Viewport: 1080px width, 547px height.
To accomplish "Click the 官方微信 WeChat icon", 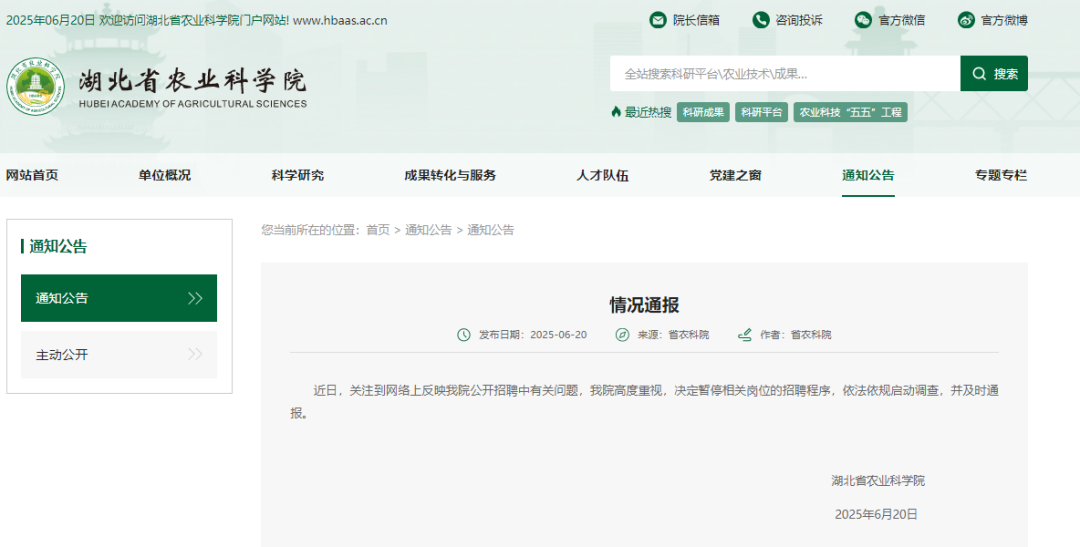I will click(863, 20).
